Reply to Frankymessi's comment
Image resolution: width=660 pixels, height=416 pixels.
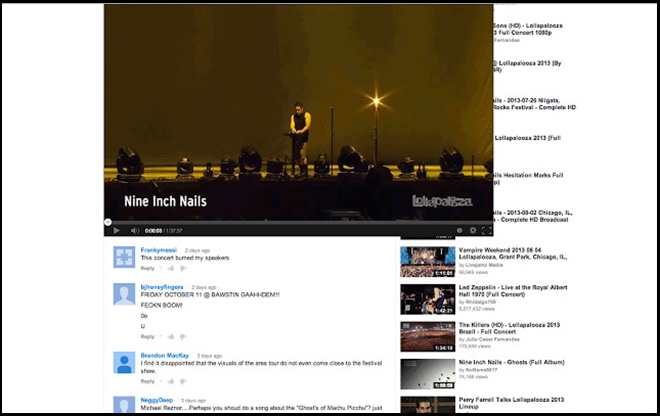pyautogui.click(x=147, y=268)
